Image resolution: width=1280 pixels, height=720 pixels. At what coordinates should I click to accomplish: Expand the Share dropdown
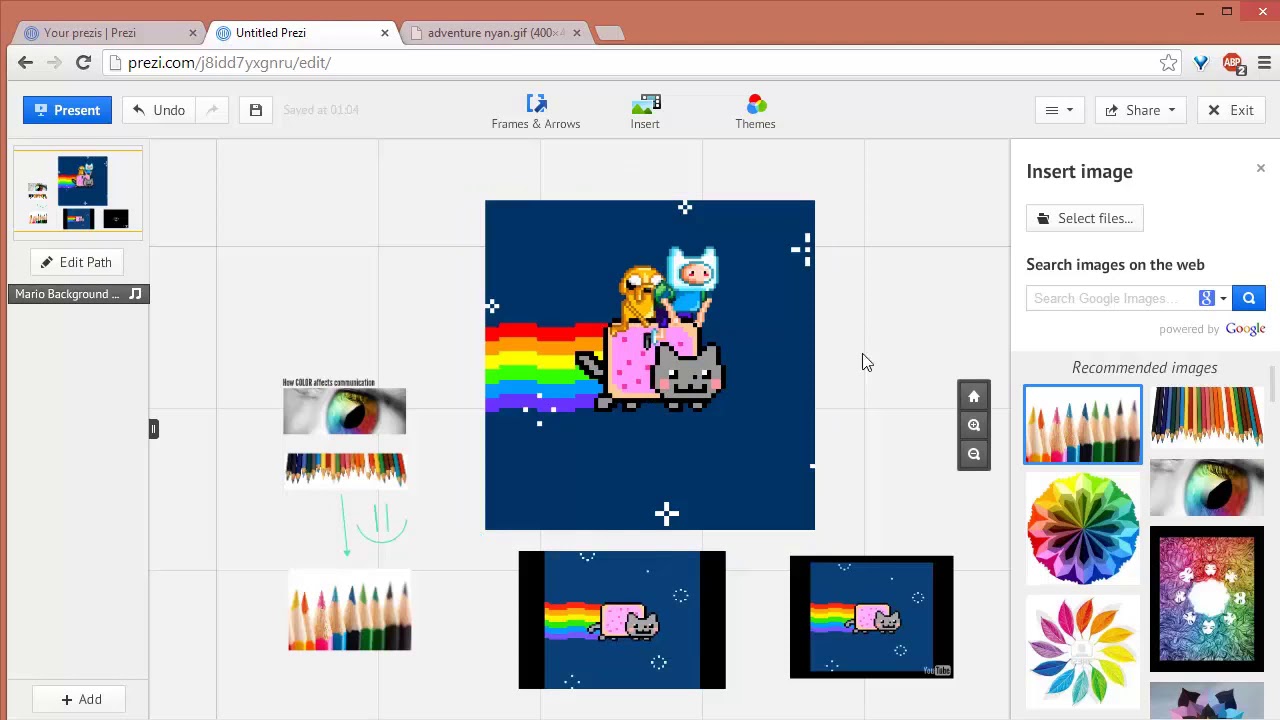tap(1141, 110)
